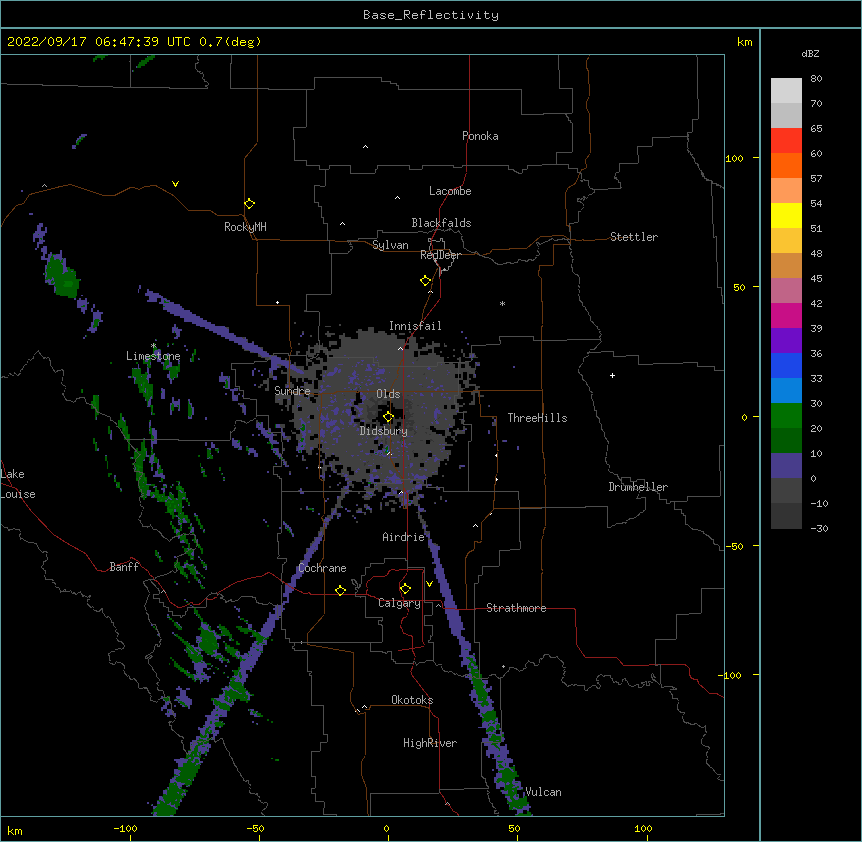862x842 pixels.
Task: Click the Cochrane town label
Action: click(x=322, y=568)
